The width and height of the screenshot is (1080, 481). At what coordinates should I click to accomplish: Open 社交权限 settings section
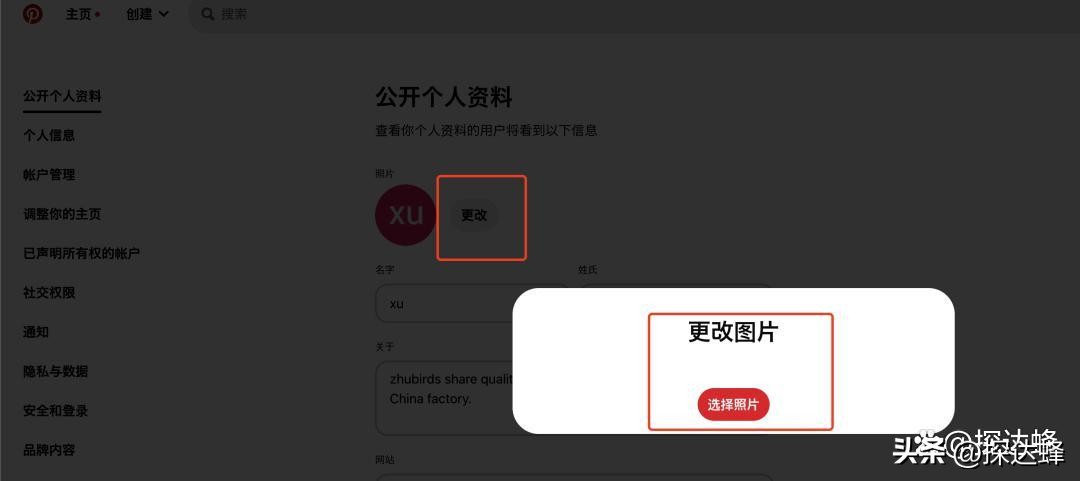(x=49, y=293)
